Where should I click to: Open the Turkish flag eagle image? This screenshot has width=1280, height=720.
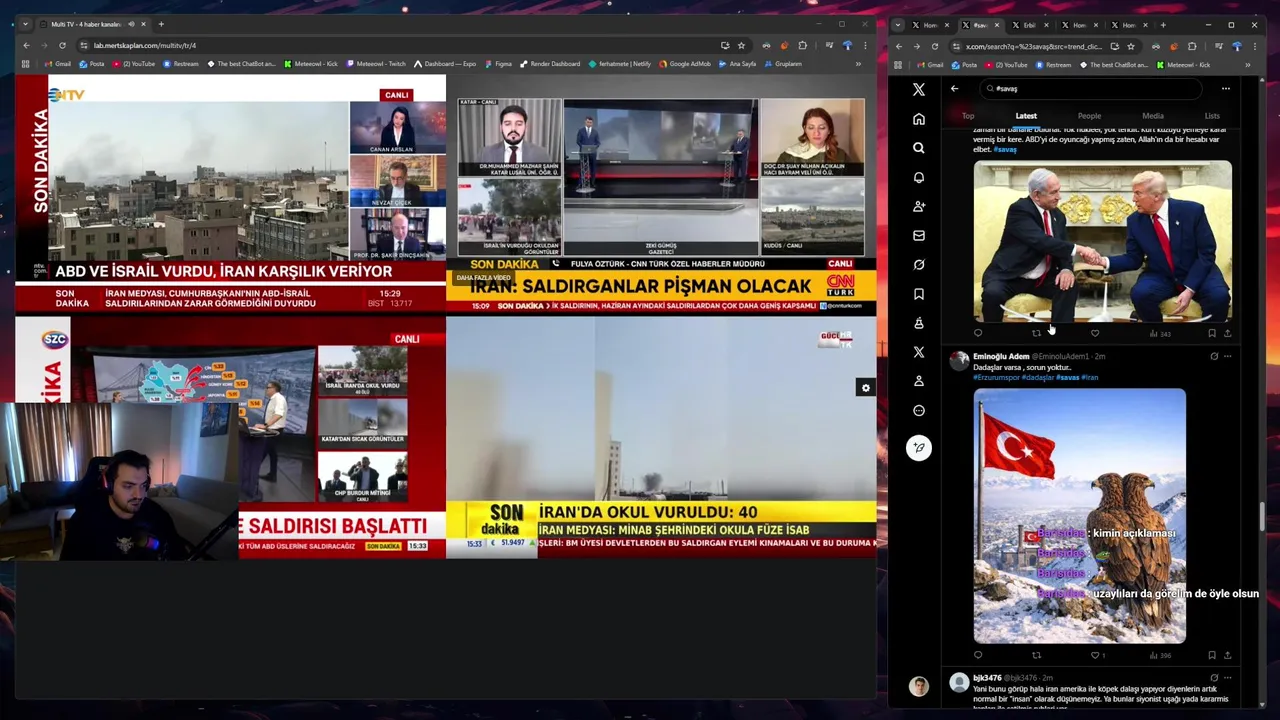point(1080,516)
